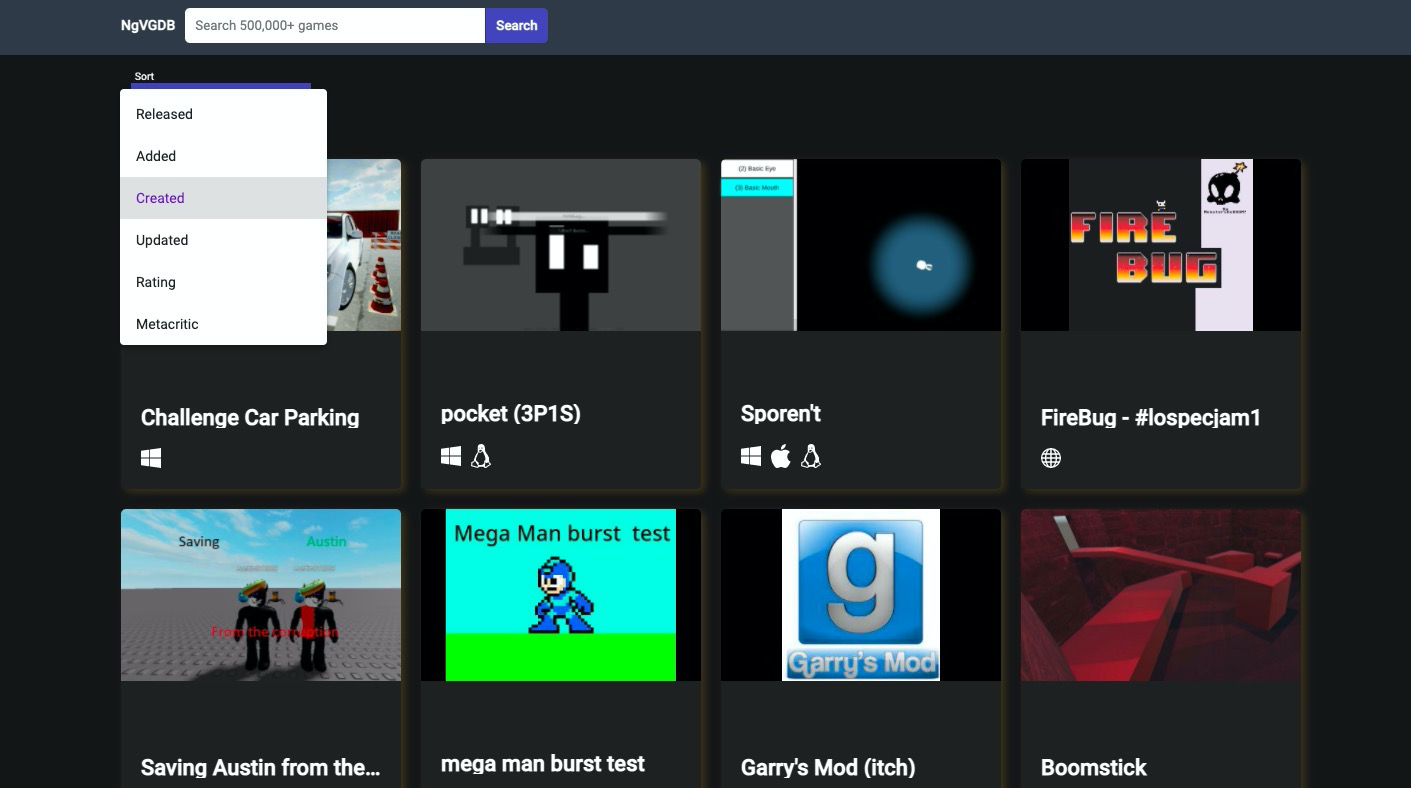The height and width of the screenshot is (788, 1411).
Task: Click the Apple platform icon under Sporen't
Action: (780, 455)
